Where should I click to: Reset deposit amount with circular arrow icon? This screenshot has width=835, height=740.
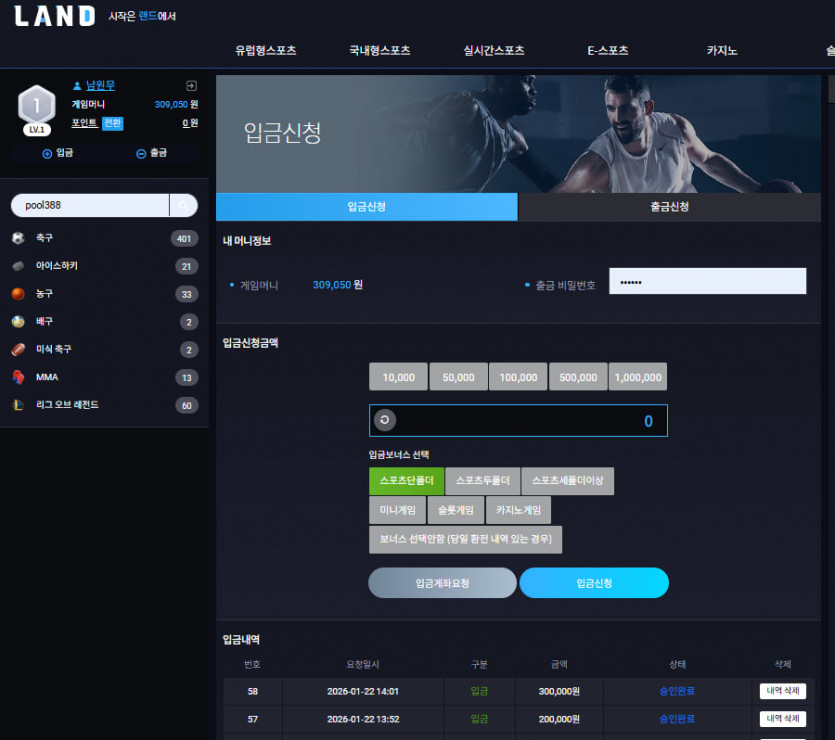[384, 420]
